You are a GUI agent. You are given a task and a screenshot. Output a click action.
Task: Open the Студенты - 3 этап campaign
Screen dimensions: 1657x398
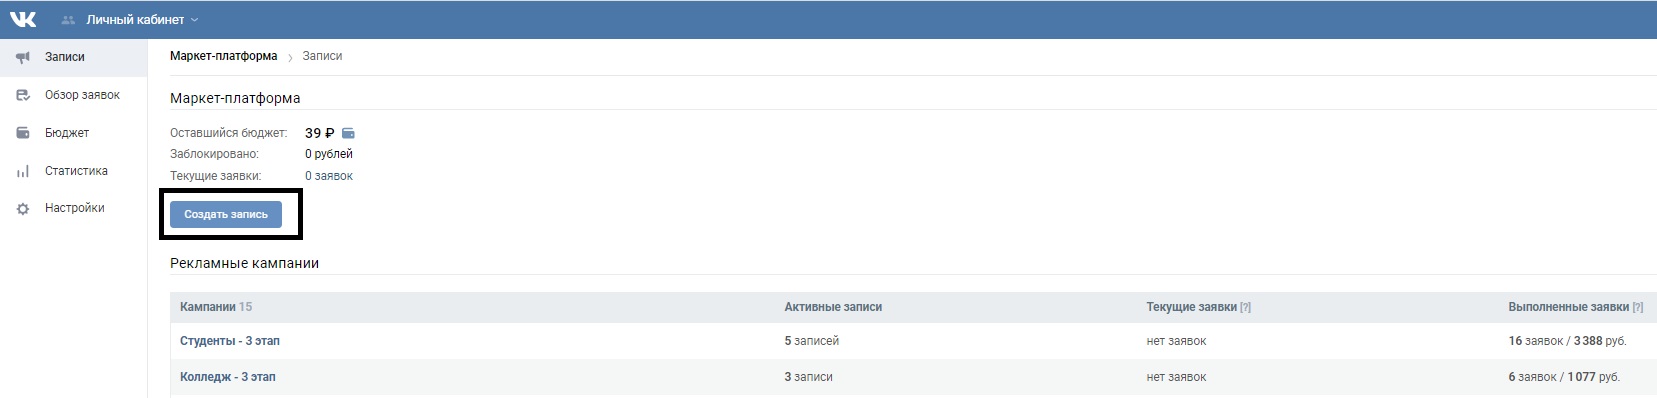[x=230, y=341]
